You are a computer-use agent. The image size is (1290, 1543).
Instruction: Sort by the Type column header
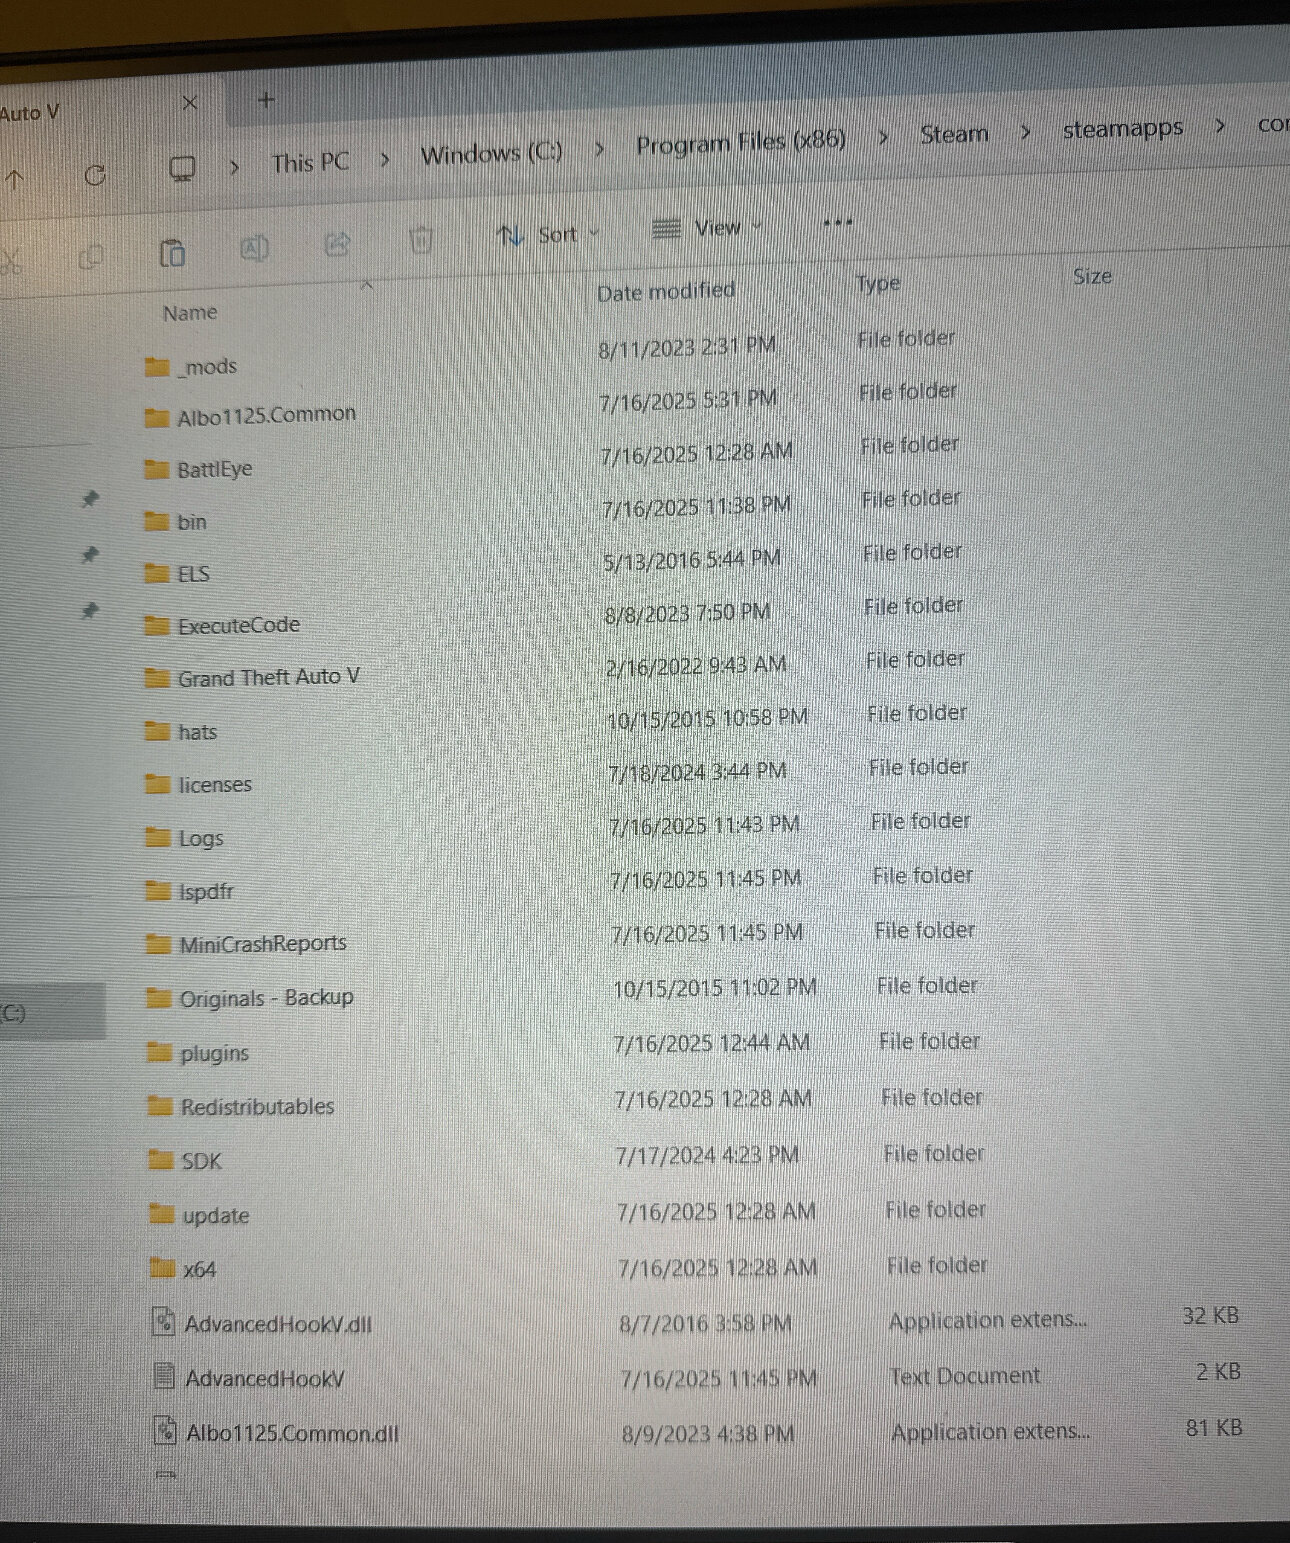[878, 284]
